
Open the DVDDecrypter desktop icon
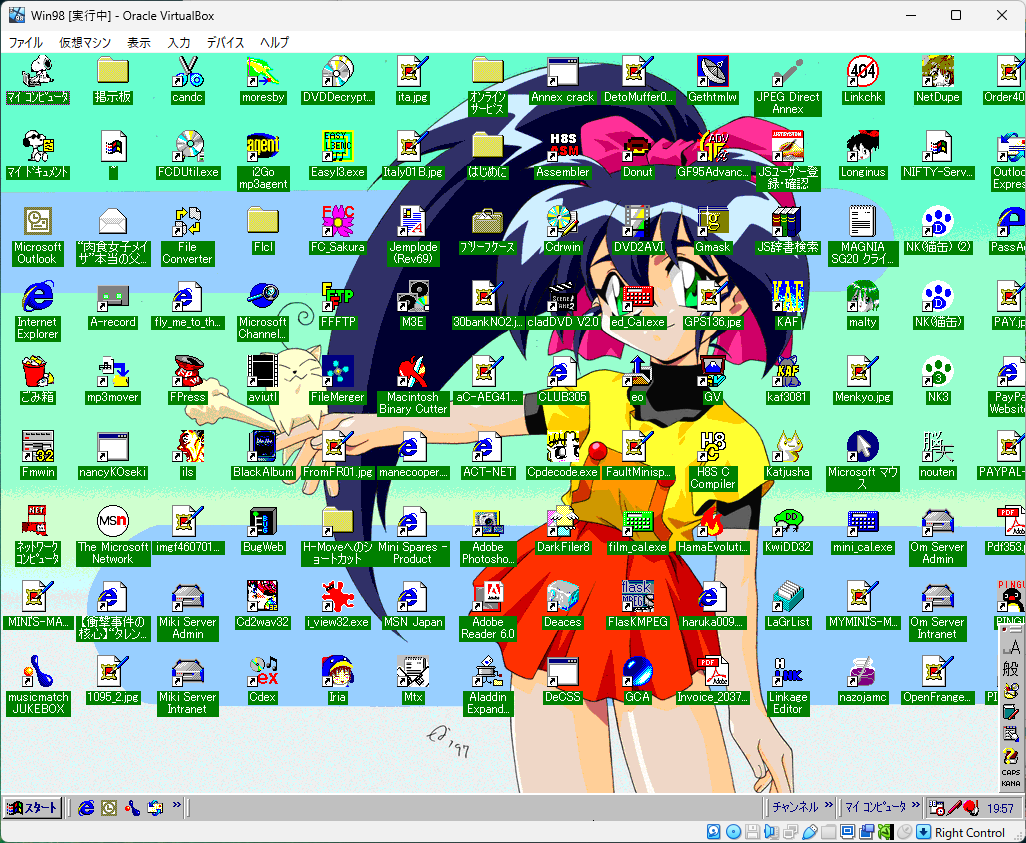click(x=337, y=73)
